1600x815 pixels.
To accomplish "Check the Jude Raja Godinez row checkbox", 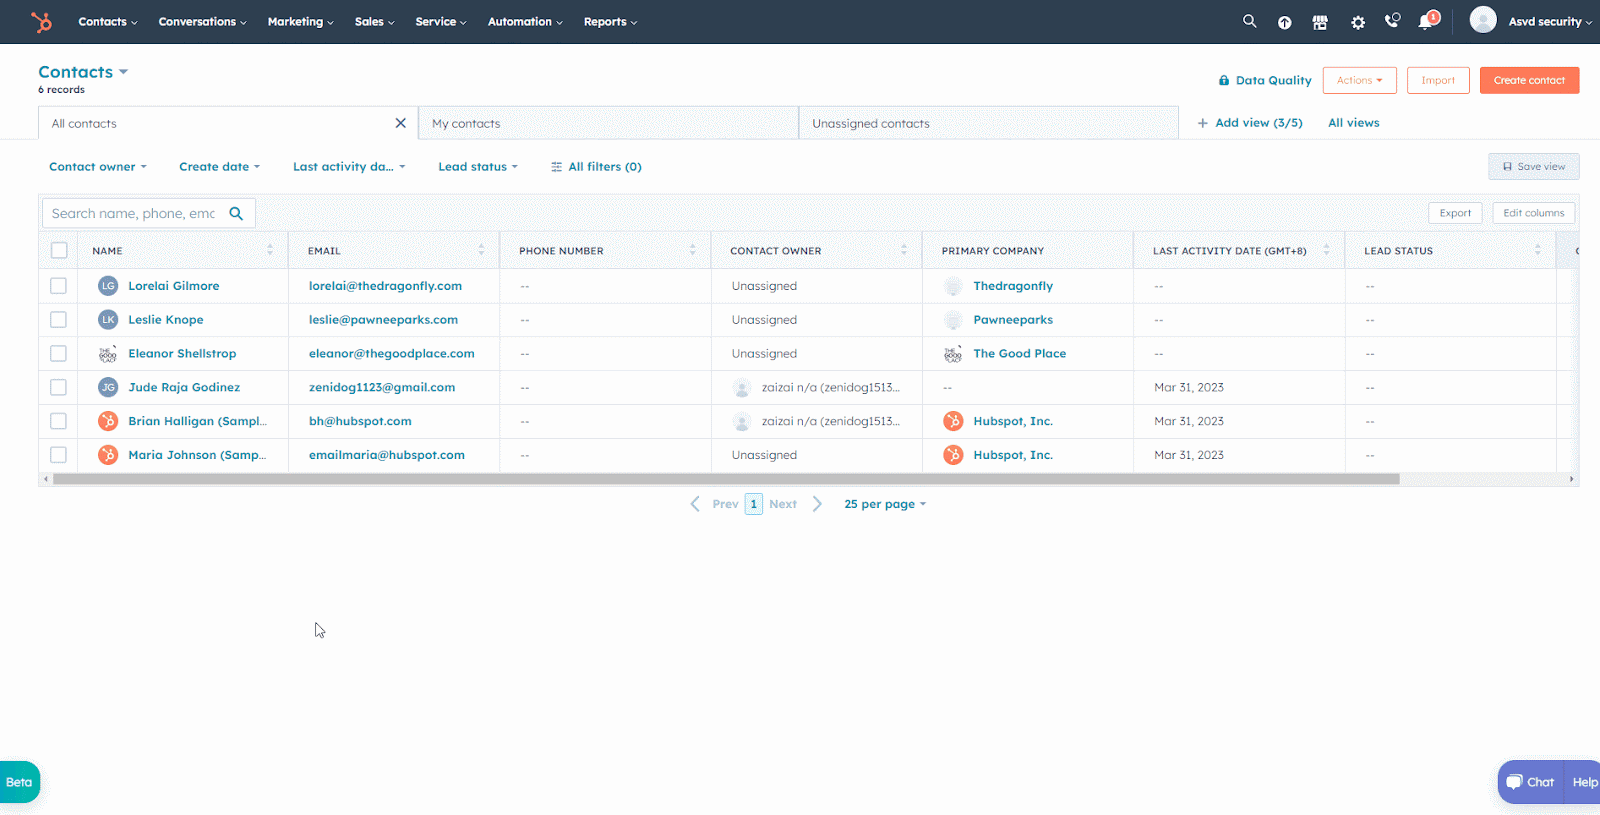I will point(59,387).
